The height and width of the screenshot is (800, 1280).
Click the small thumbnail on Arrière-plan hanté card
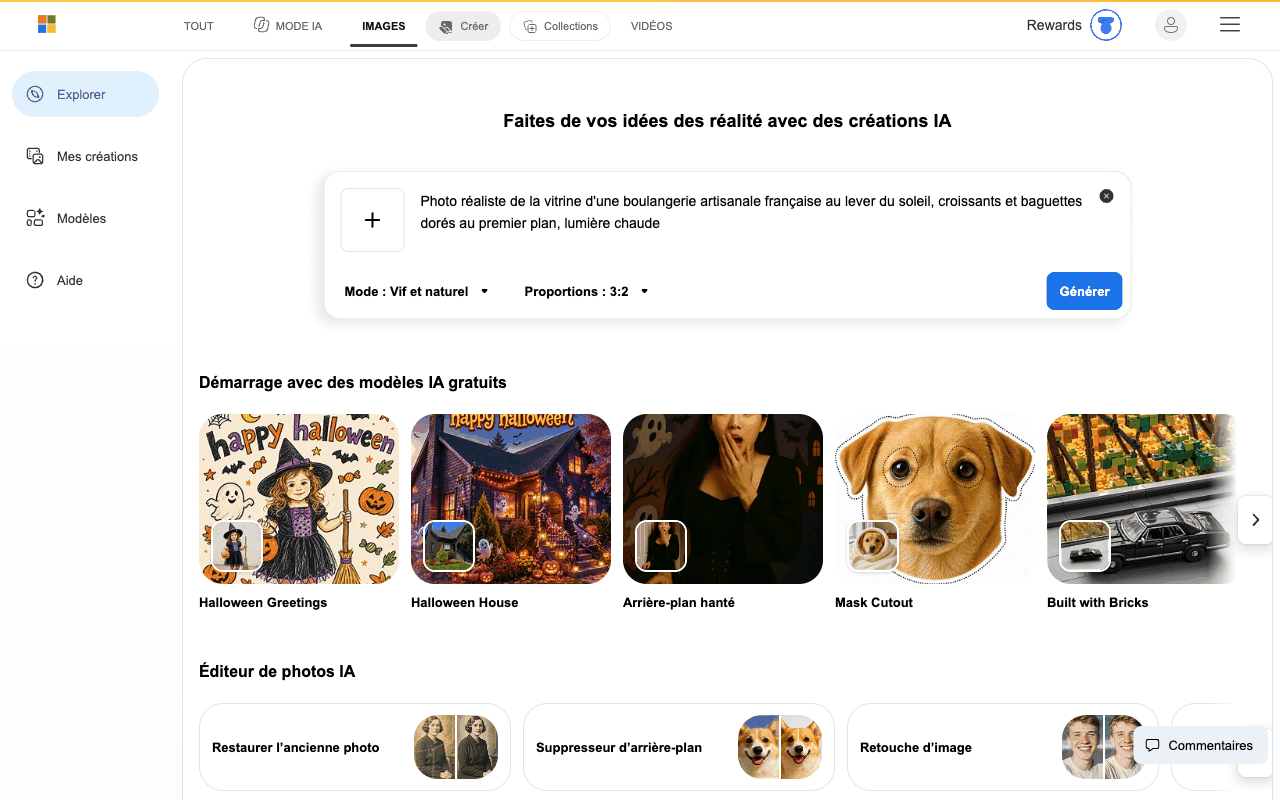pyautogui.click(x=661, y=546)
